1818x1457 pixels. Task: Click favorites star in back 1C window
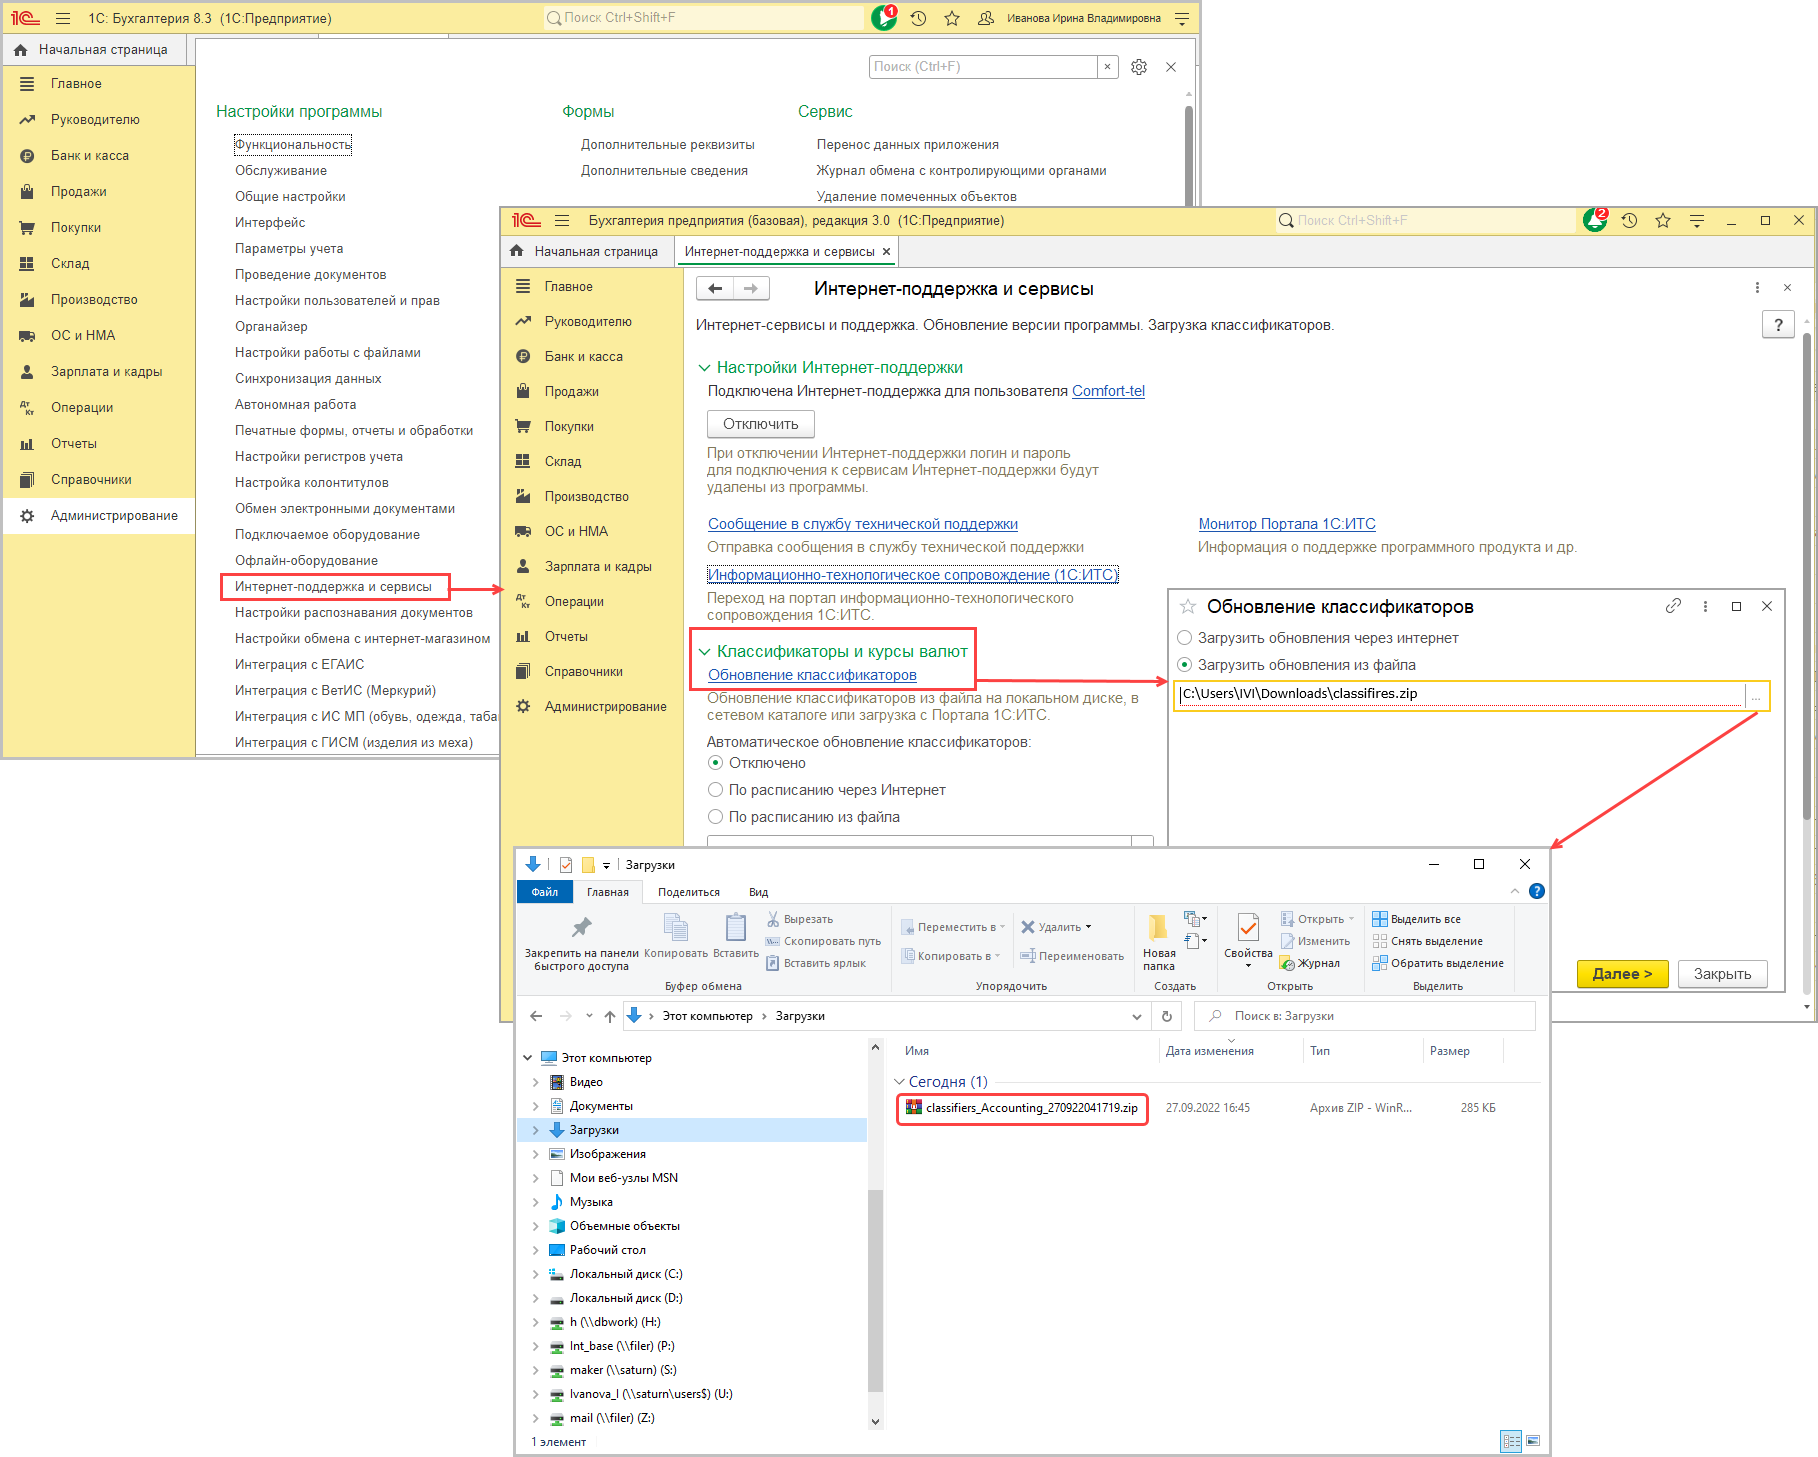pyautogui.click(x=952, y=18)
